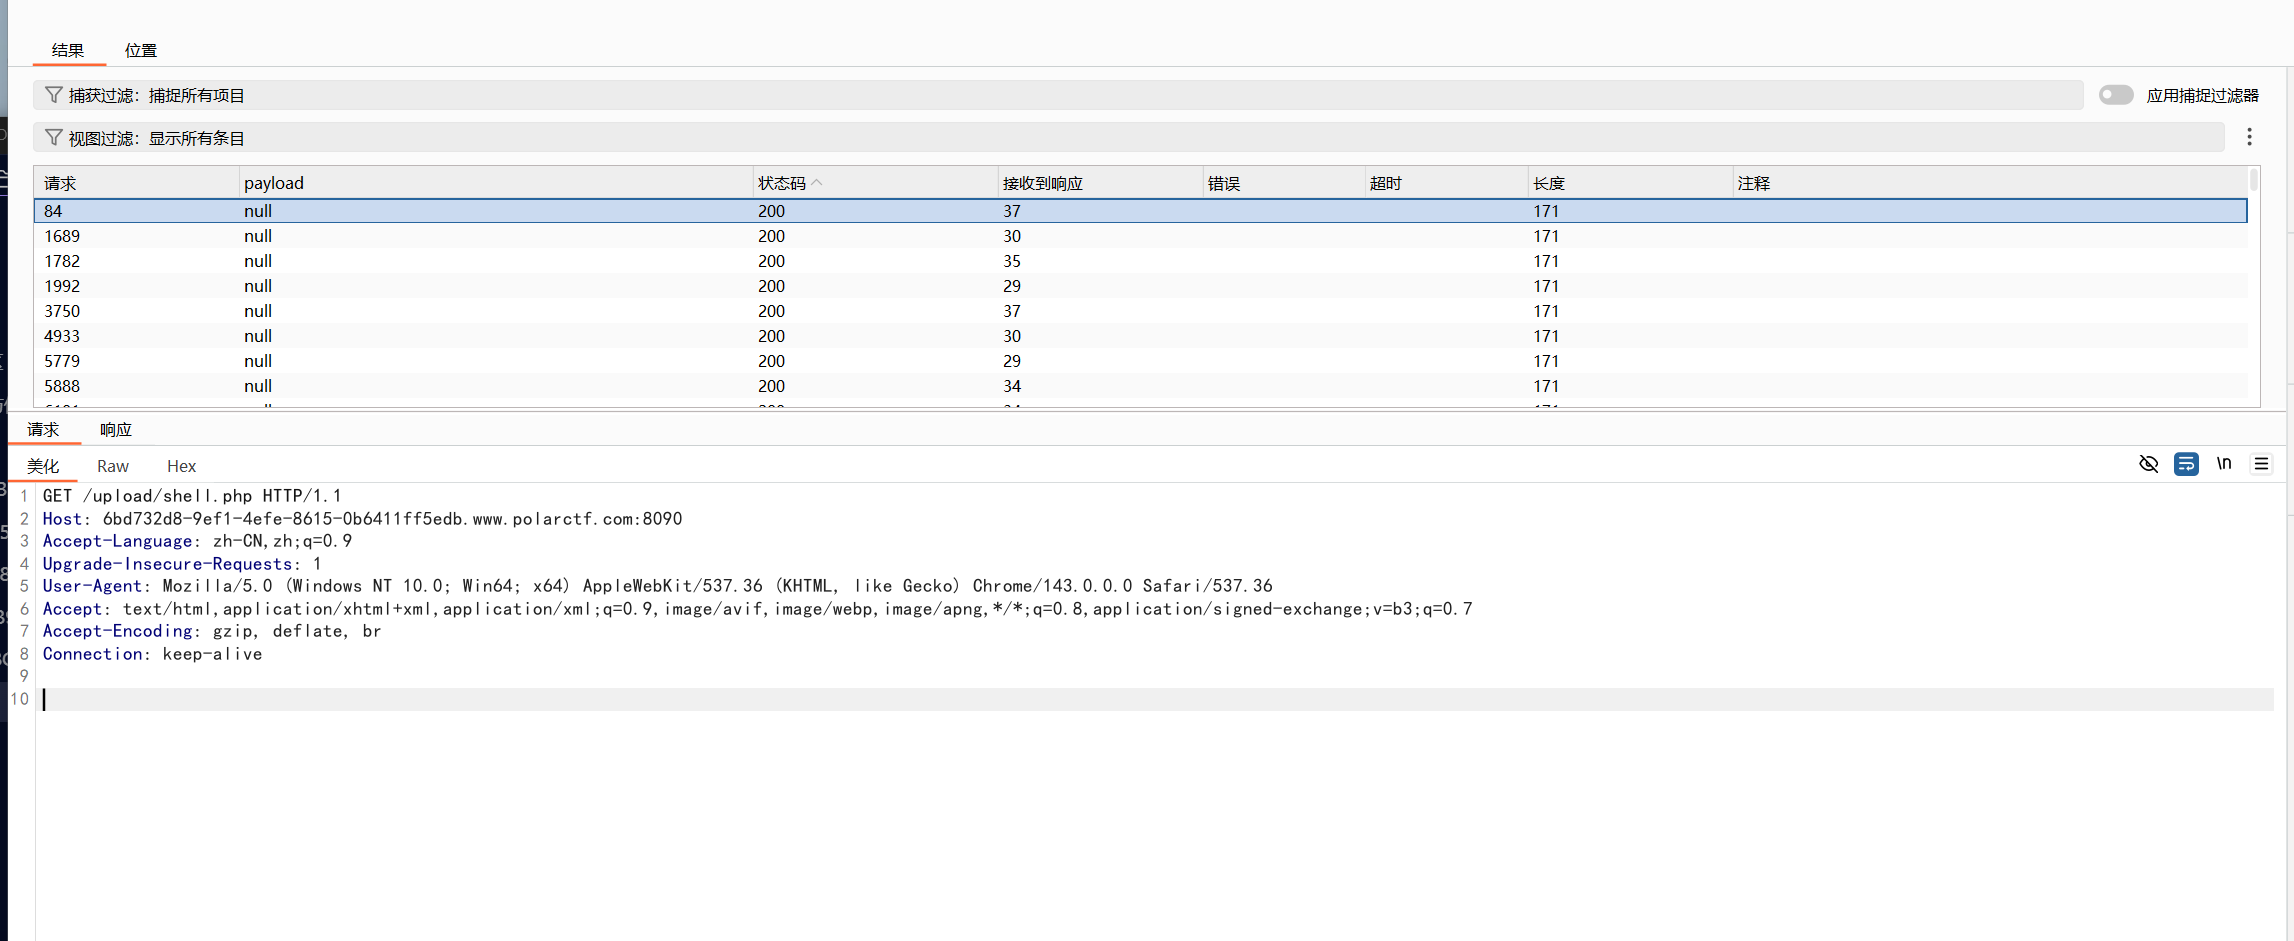Screen dimensions: 2294x941
Task: Enable the 应用捕捉过滤器 switch
Action: [2116, 95]
